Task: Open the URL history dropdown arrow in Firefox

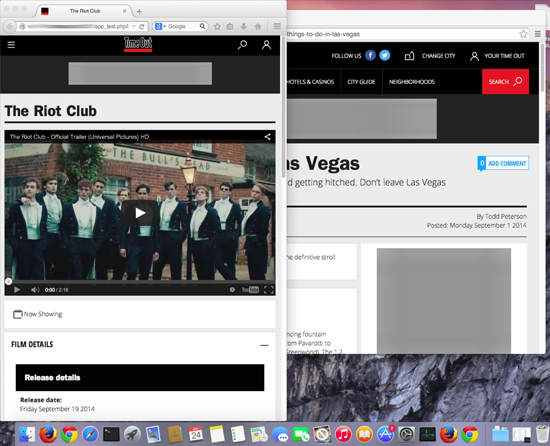Action: coord(134,26)
